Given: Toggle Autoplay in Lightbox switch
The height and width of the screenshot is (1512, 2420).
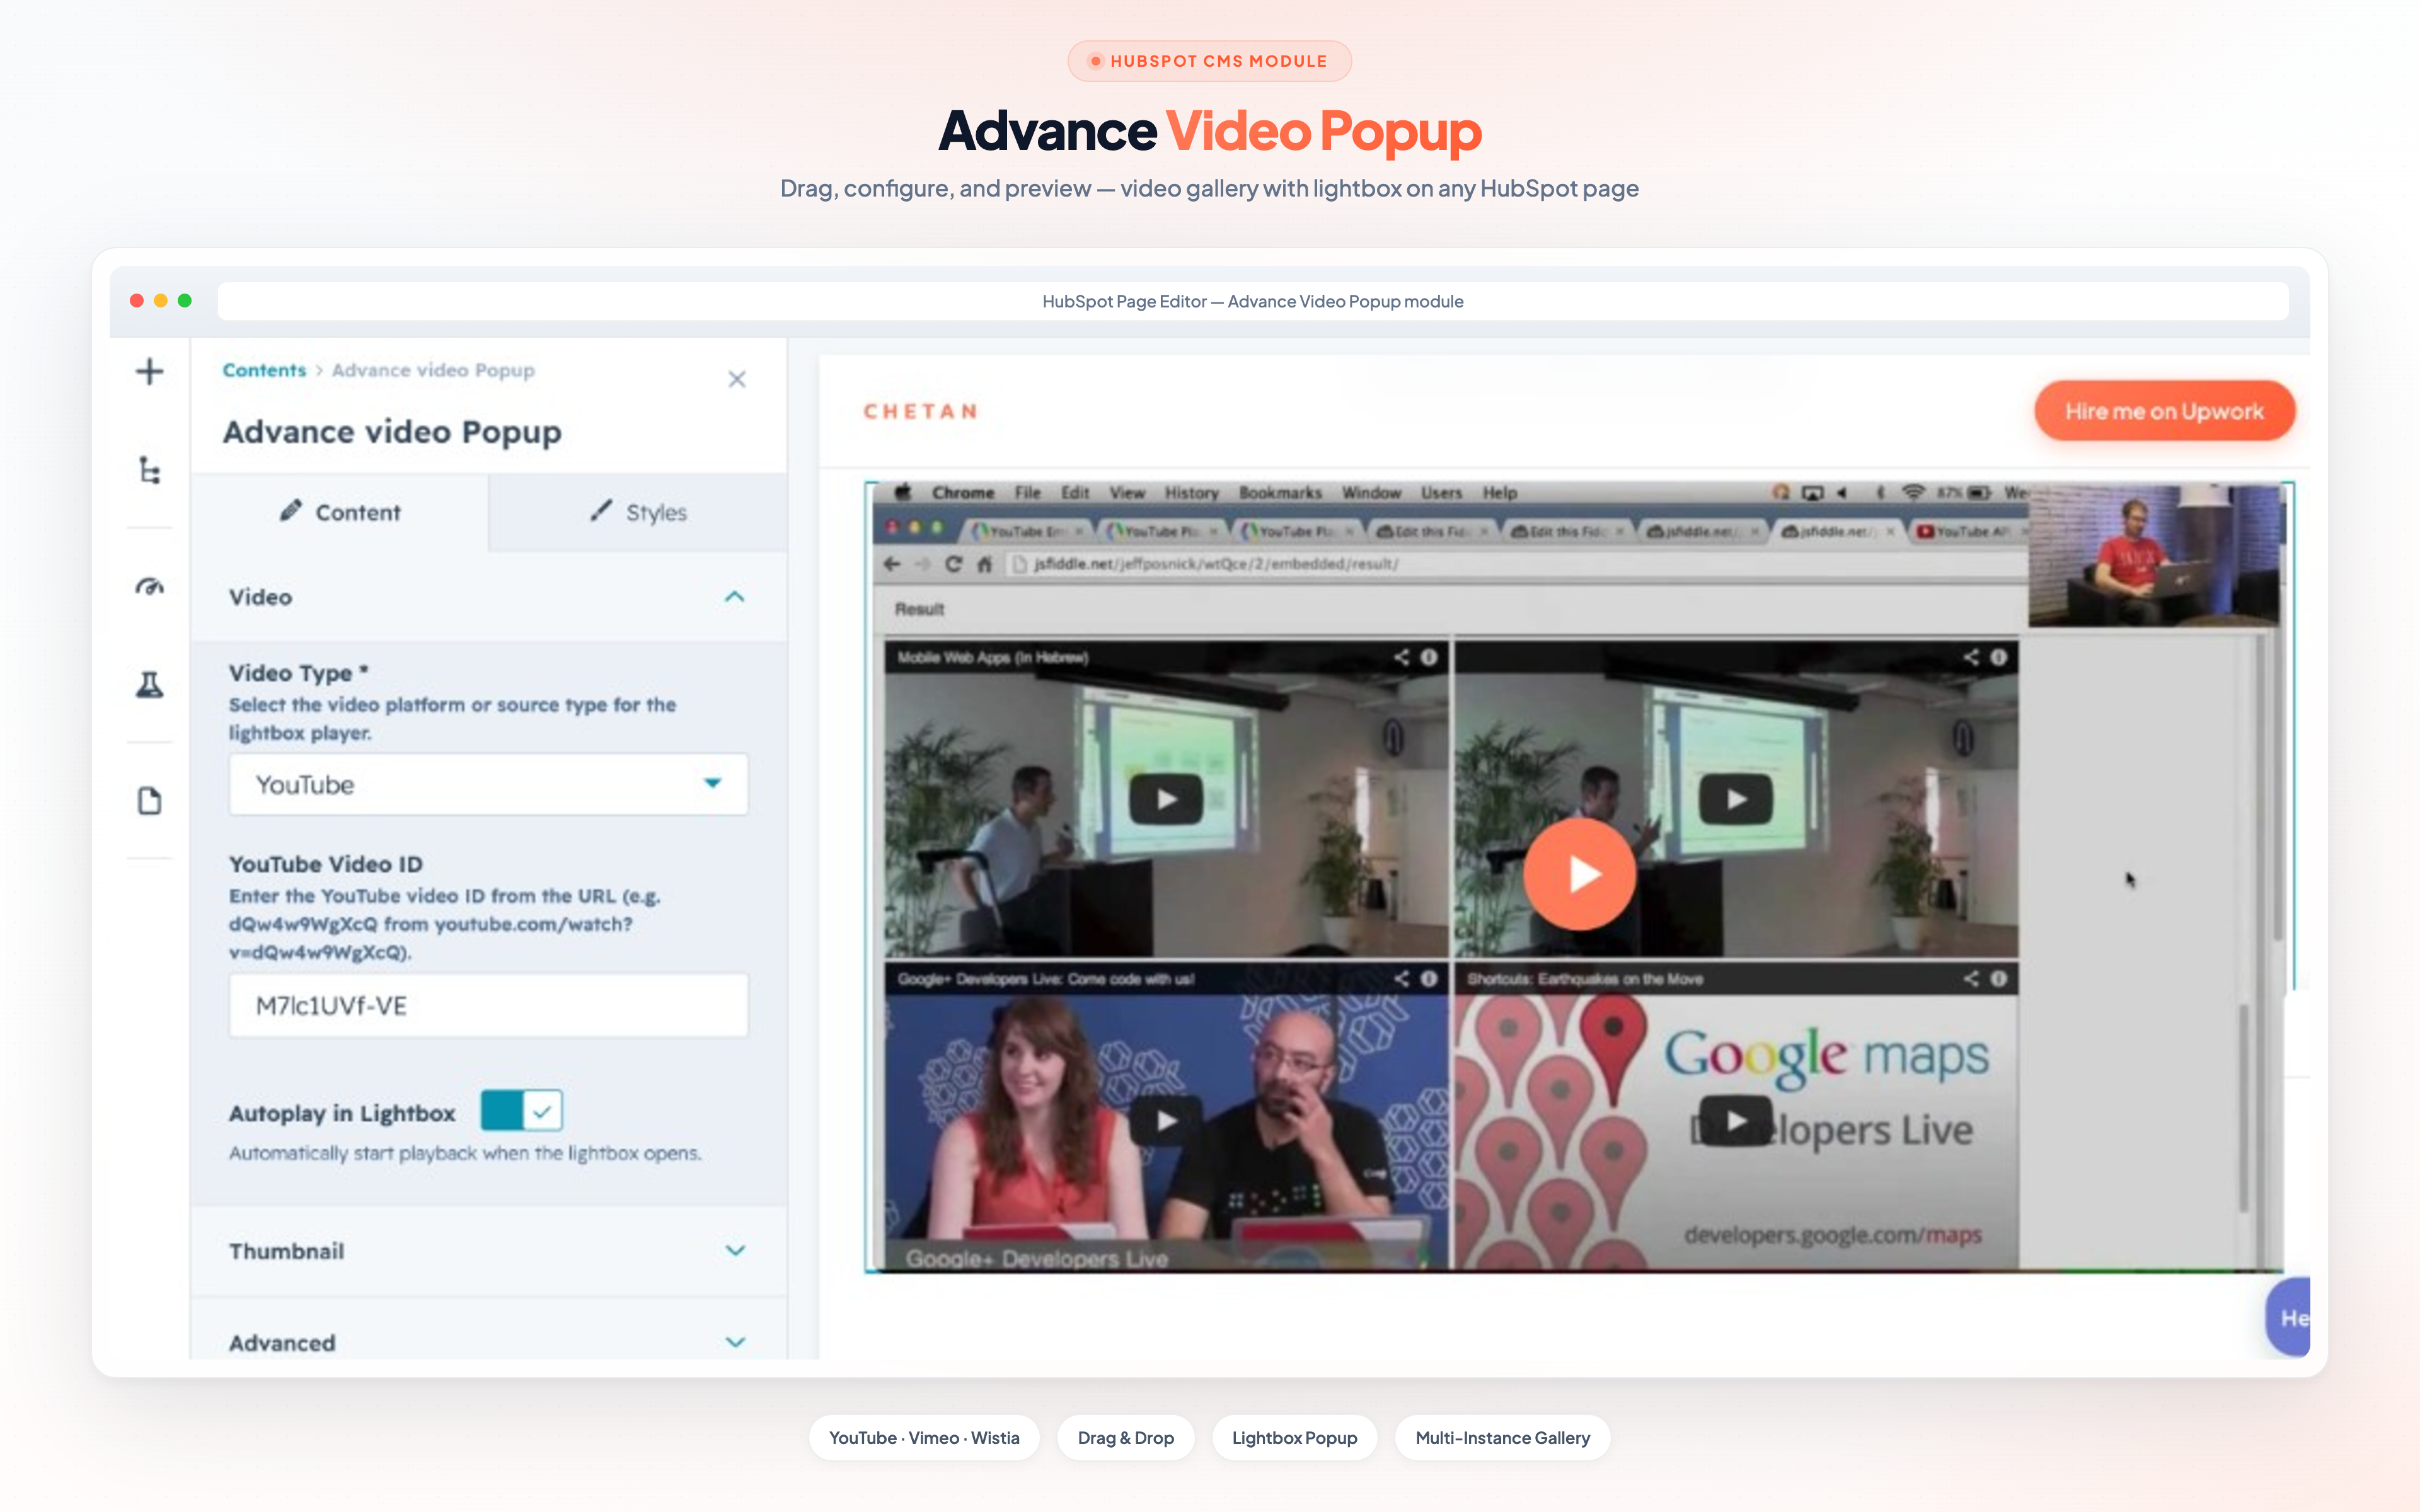Looking at the screenshot, I should pos(521,1111).
